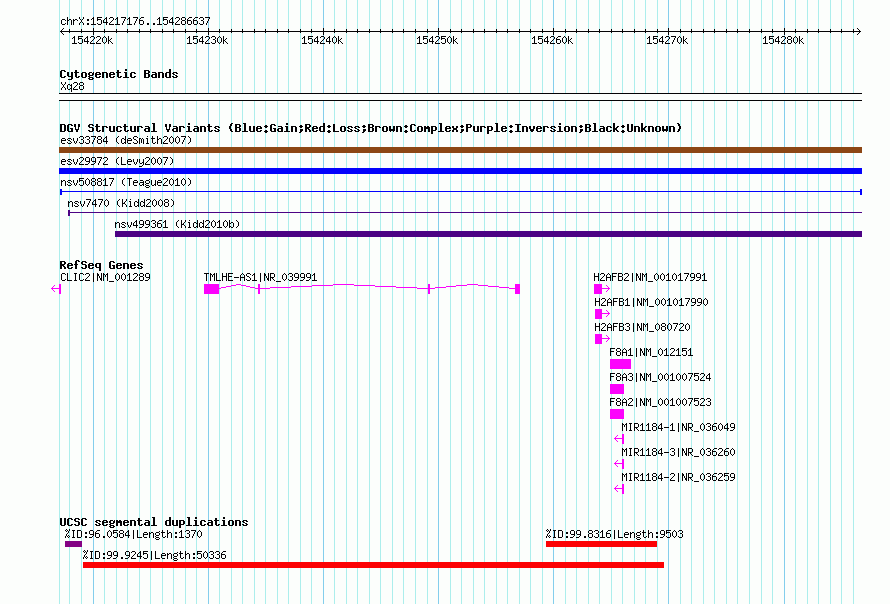Screen dimensions: 890x604
Task: Select the esv29972 Levy2007 blue gain bar
Action: point(460,171)
